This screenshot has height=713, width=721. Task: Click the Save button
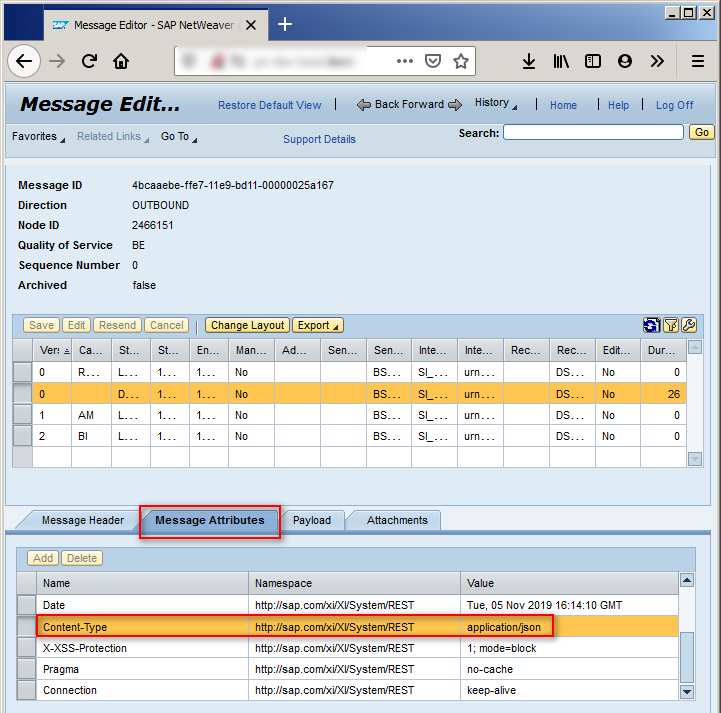(41, 325)
